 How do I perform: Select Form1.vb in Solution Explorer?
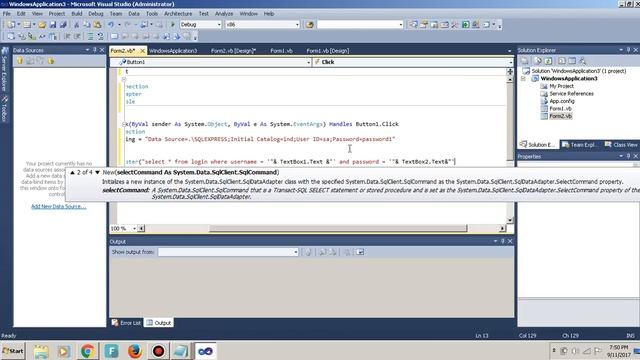[x=560, y=109]
